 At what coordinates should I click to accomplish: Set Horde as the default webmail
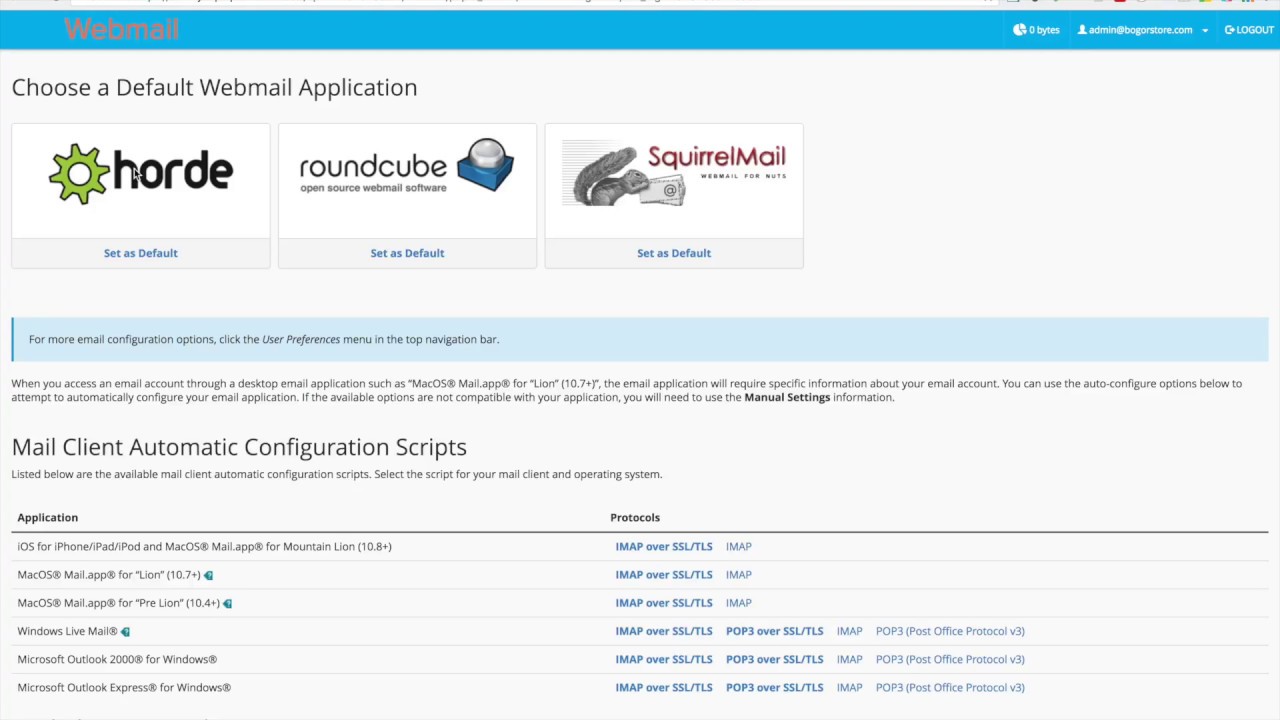tap(141, 253)
